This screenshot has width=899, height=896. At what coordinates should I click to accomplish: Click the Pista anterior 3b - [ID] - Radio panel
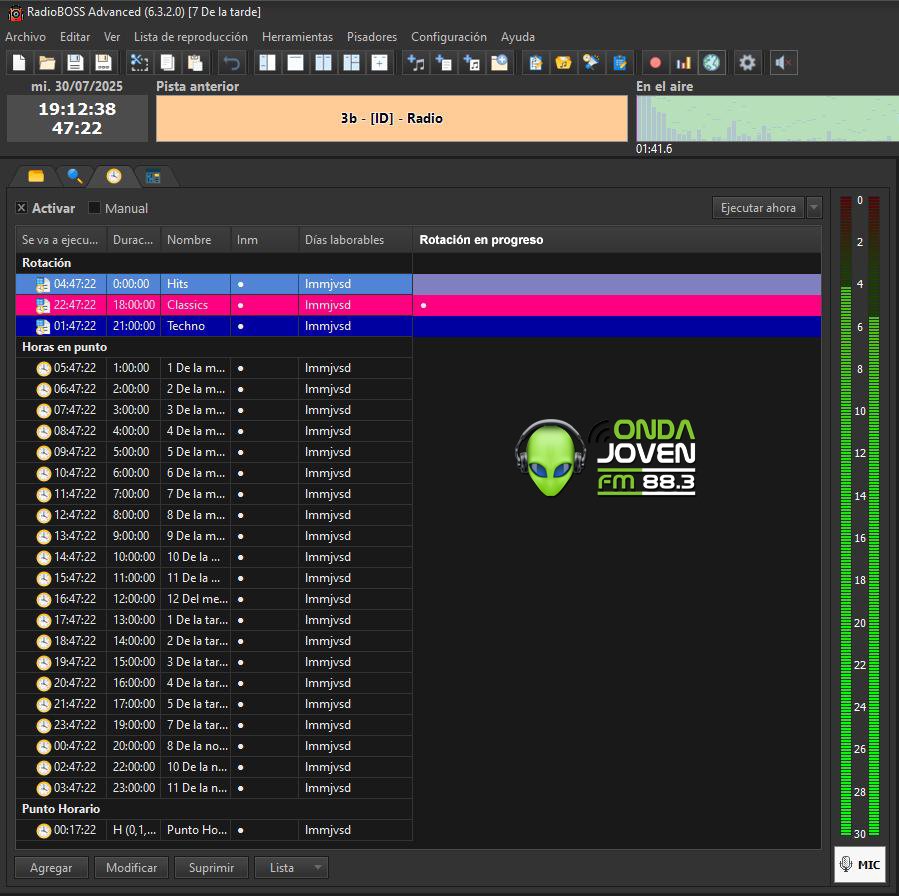(x=392, y=118)
